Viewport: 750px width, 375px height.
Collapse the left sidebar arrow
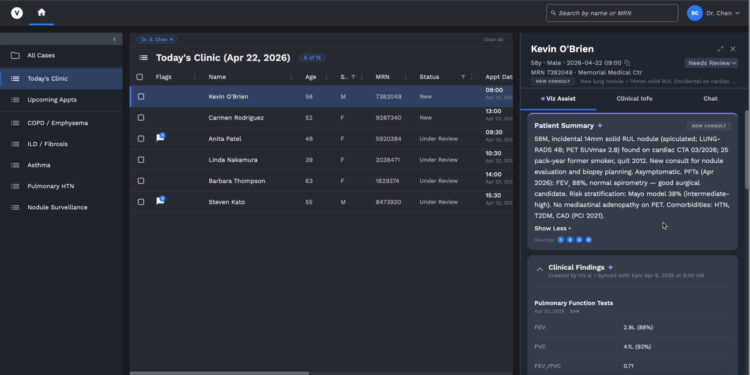click(114, 39)
